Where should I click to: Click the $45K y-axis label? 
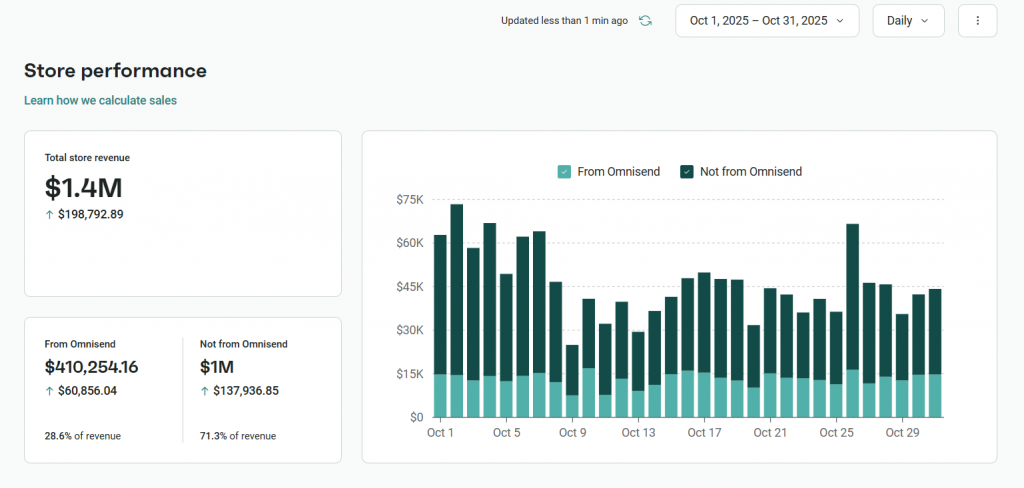410,286
